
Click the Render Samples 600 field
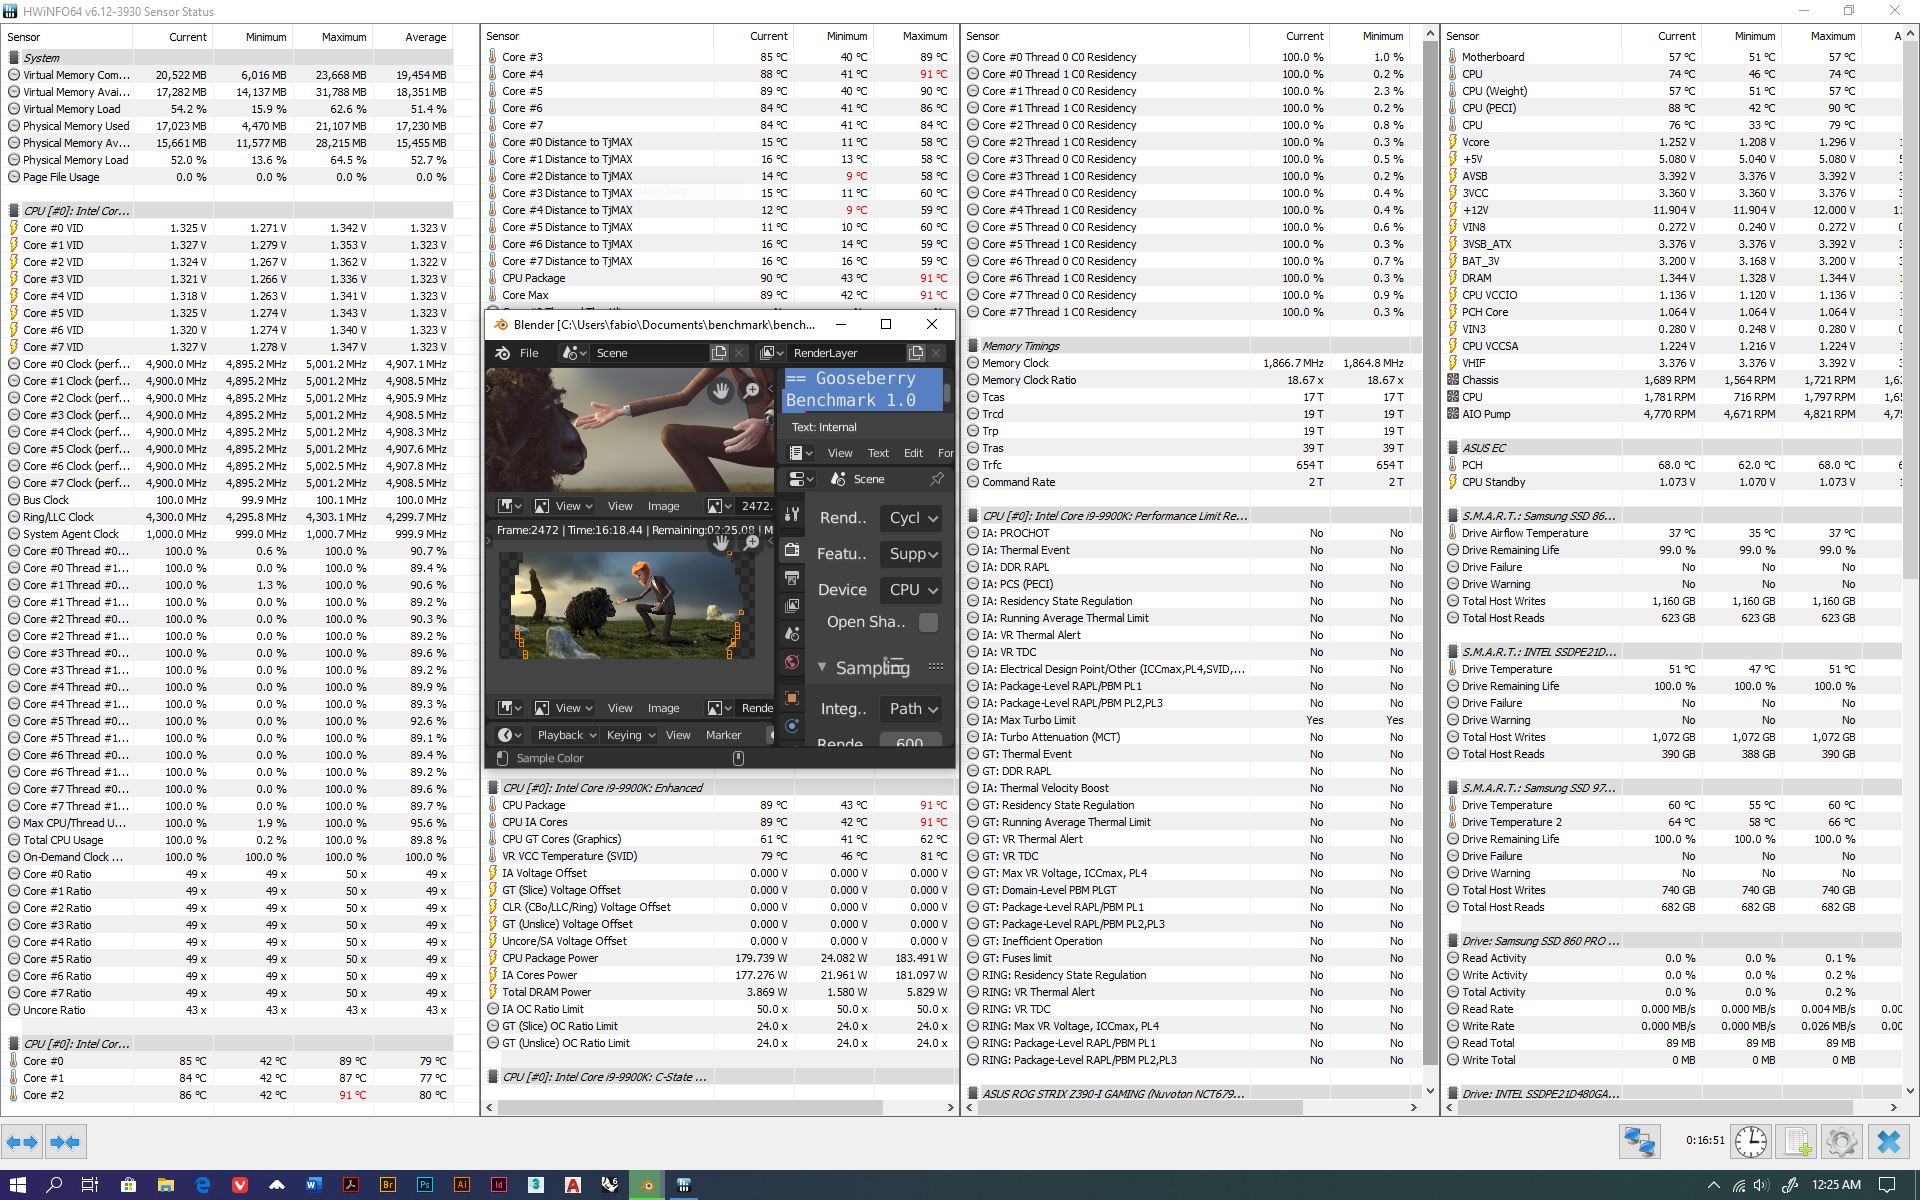pos(909,743)
